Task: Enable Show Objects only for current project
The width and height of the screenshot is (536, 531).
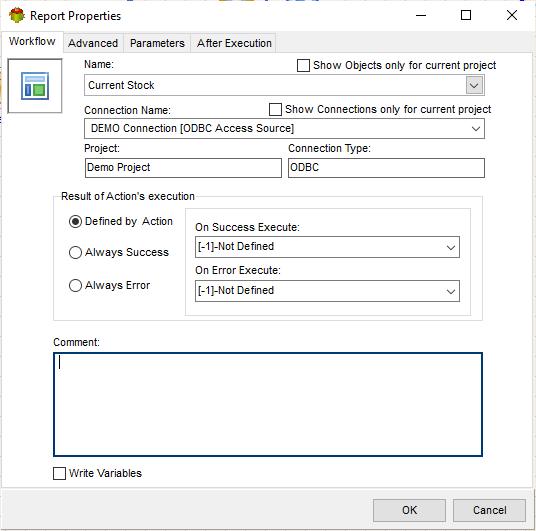Action: pyautogui.click(x=303, y=65)
